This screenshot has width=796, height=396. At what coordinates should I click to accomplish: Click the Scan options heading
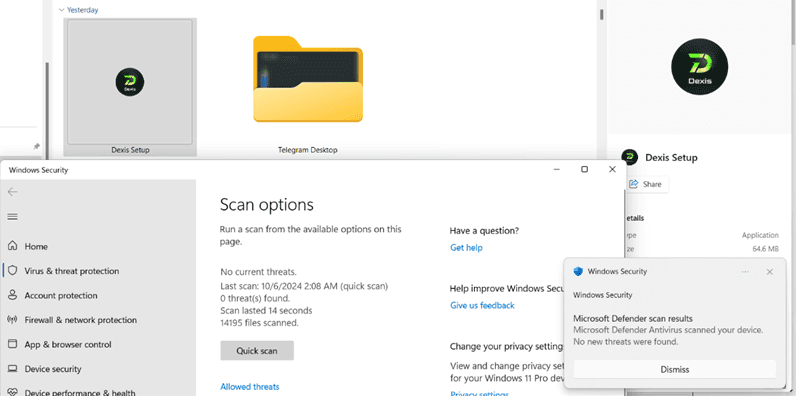pos(267,205)
